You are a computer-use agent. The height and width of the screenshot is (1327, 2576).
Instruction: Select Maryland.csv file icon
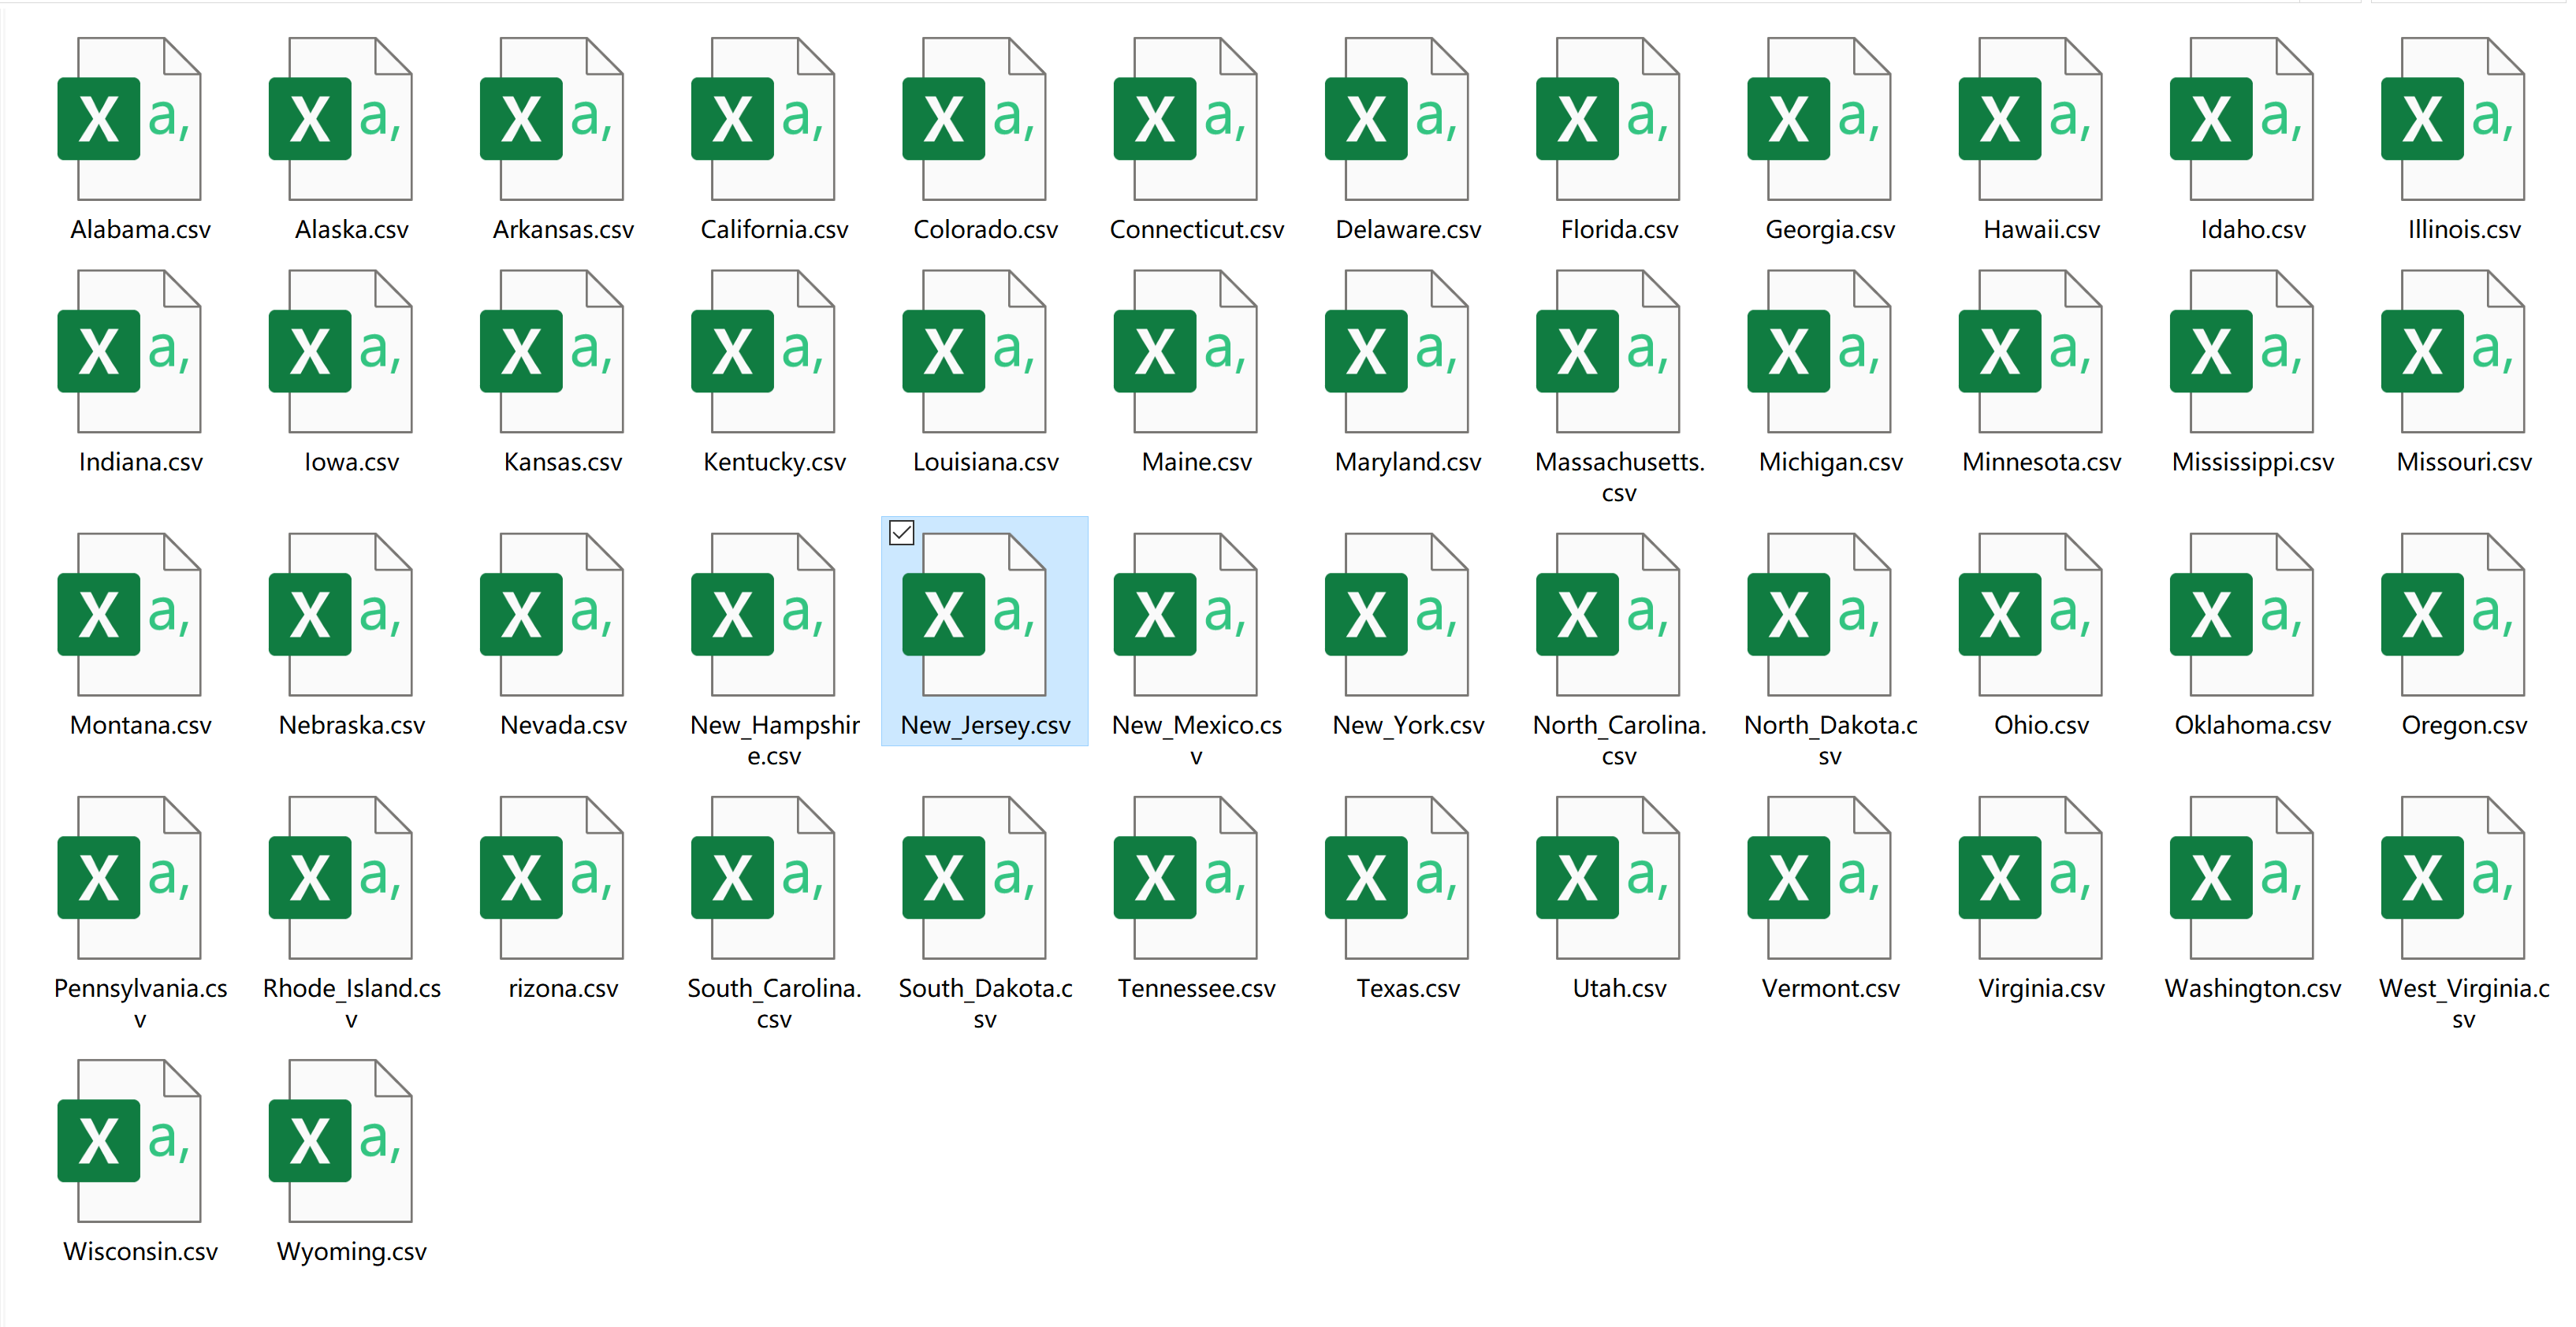pyautogui.click(x=1397, y=351)
